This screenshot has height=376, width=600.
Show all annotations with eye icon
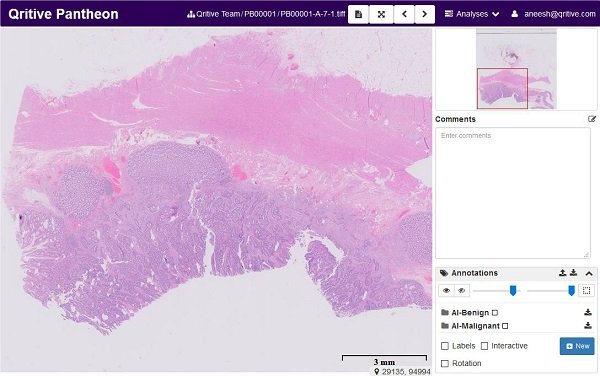click(446, 291)
